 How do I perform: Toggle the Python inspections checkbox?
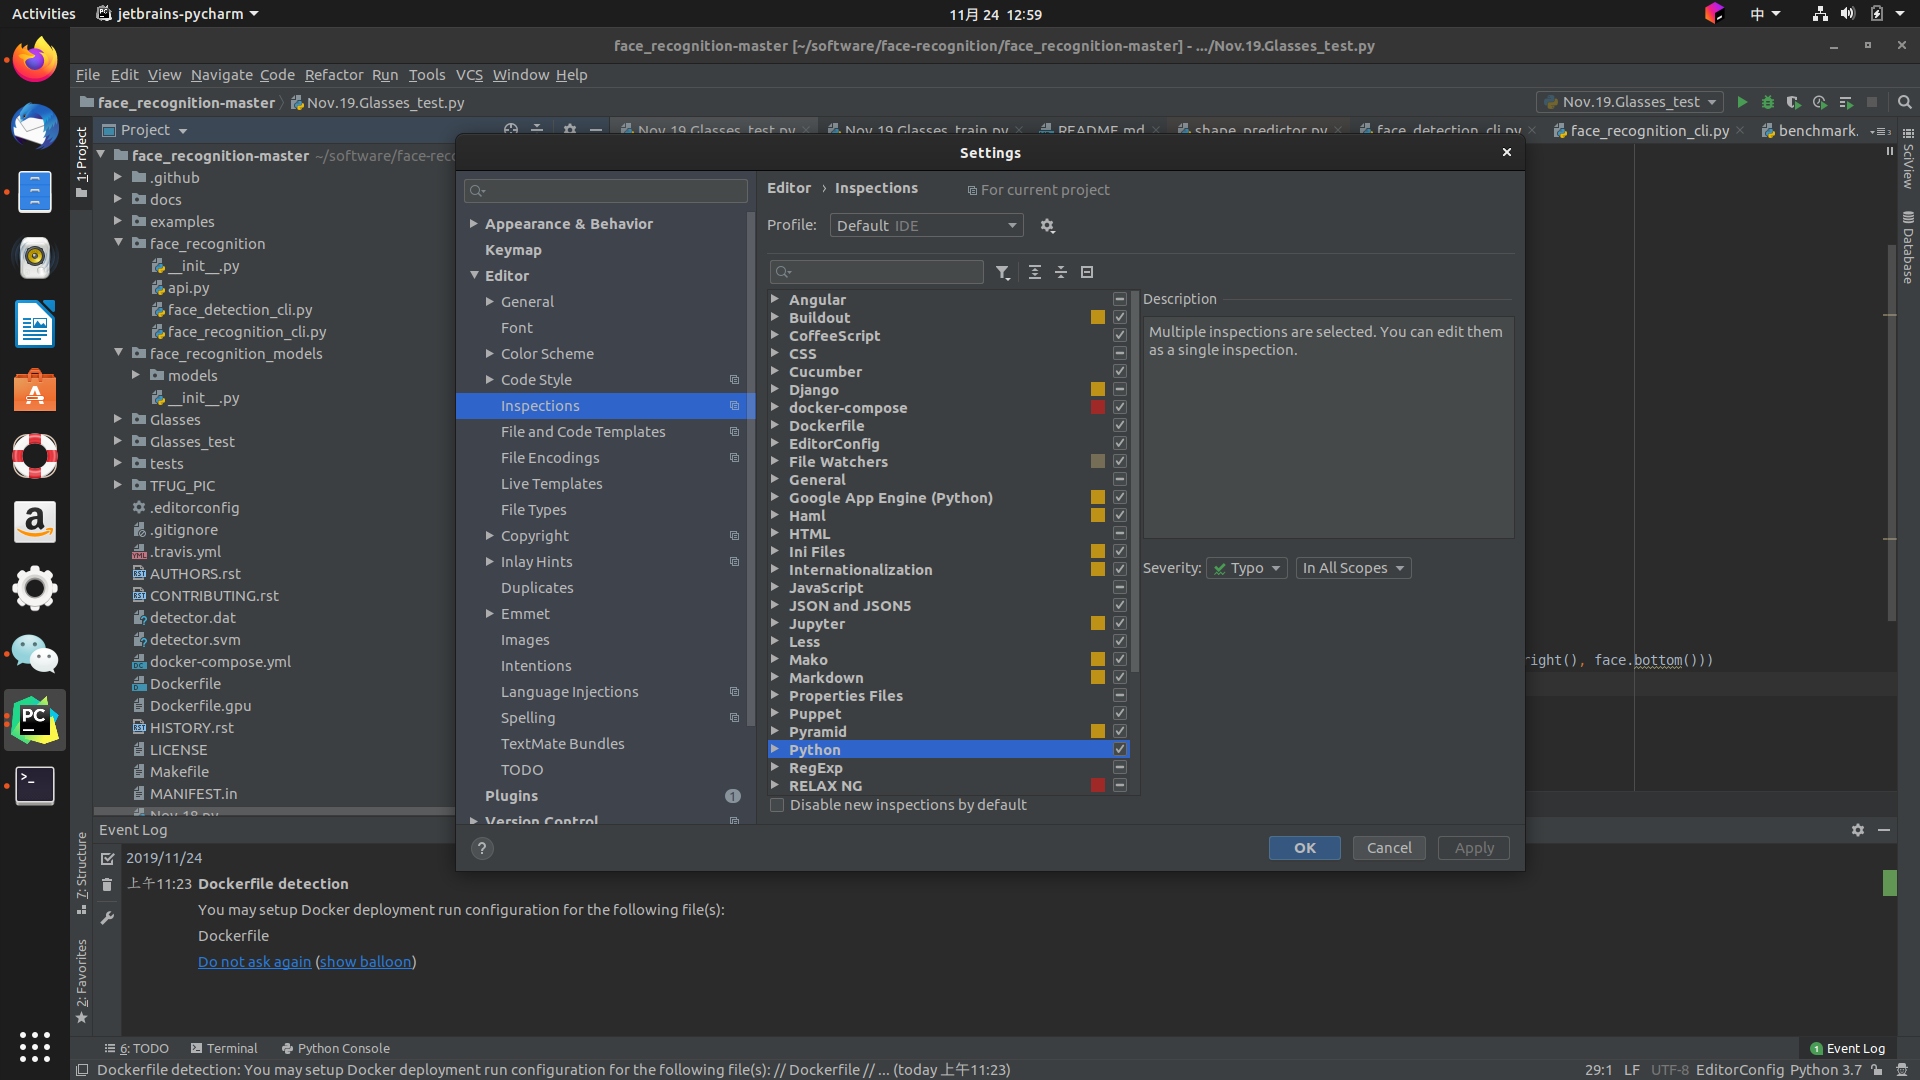coord(1120,749)
